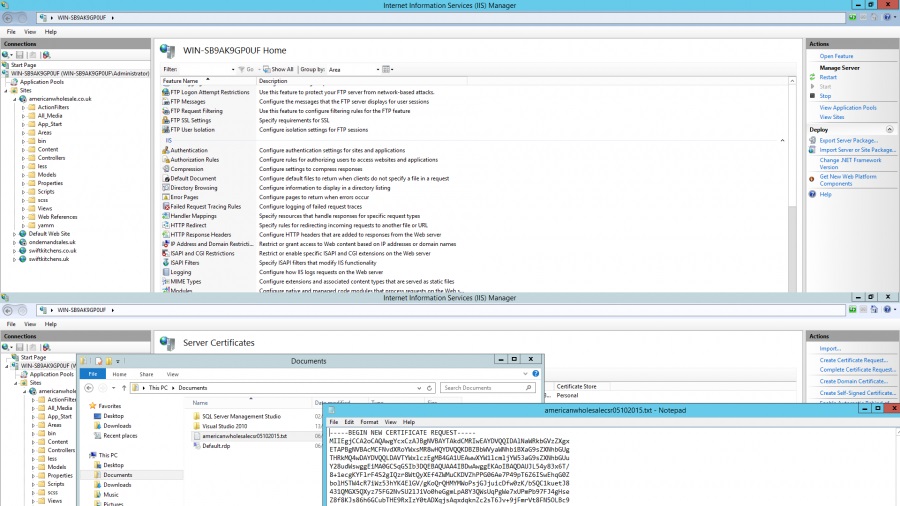Image resolution: width=900 pixels, height=506 pixels.
Task: Expand swiftkitchens.uk site node
Action: [14, 259]
